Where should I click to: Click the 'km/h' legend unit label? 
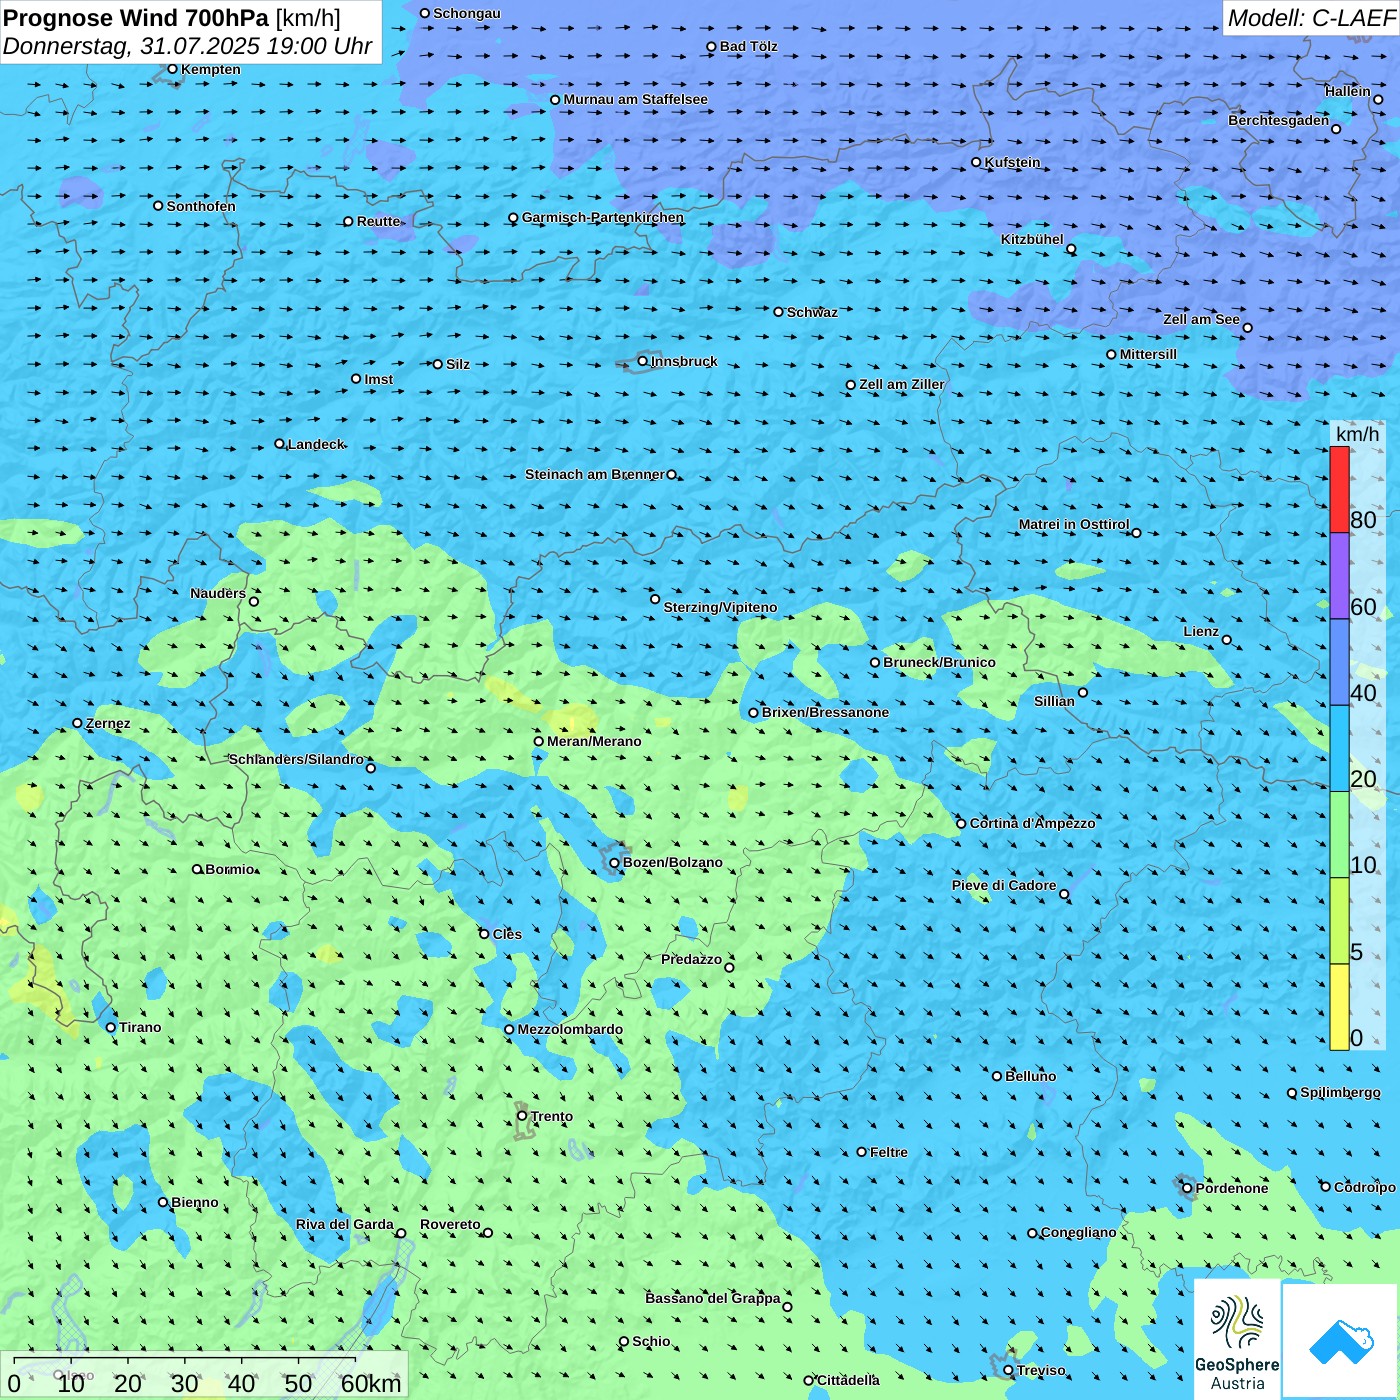[1357, 434]
